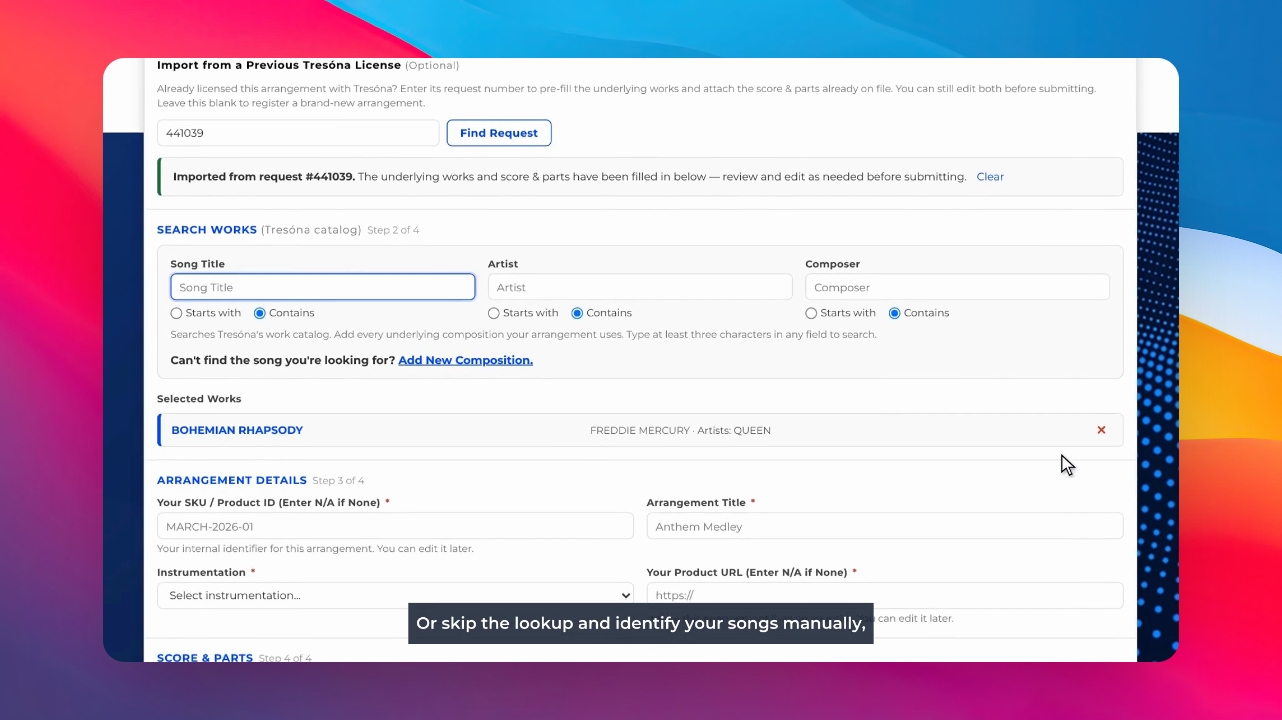Image resolution: width=1282 pixels, height=720 pixels.
Task: Click the Arrangement Title field
Action: pyautogui.click(x=885, y=526)
